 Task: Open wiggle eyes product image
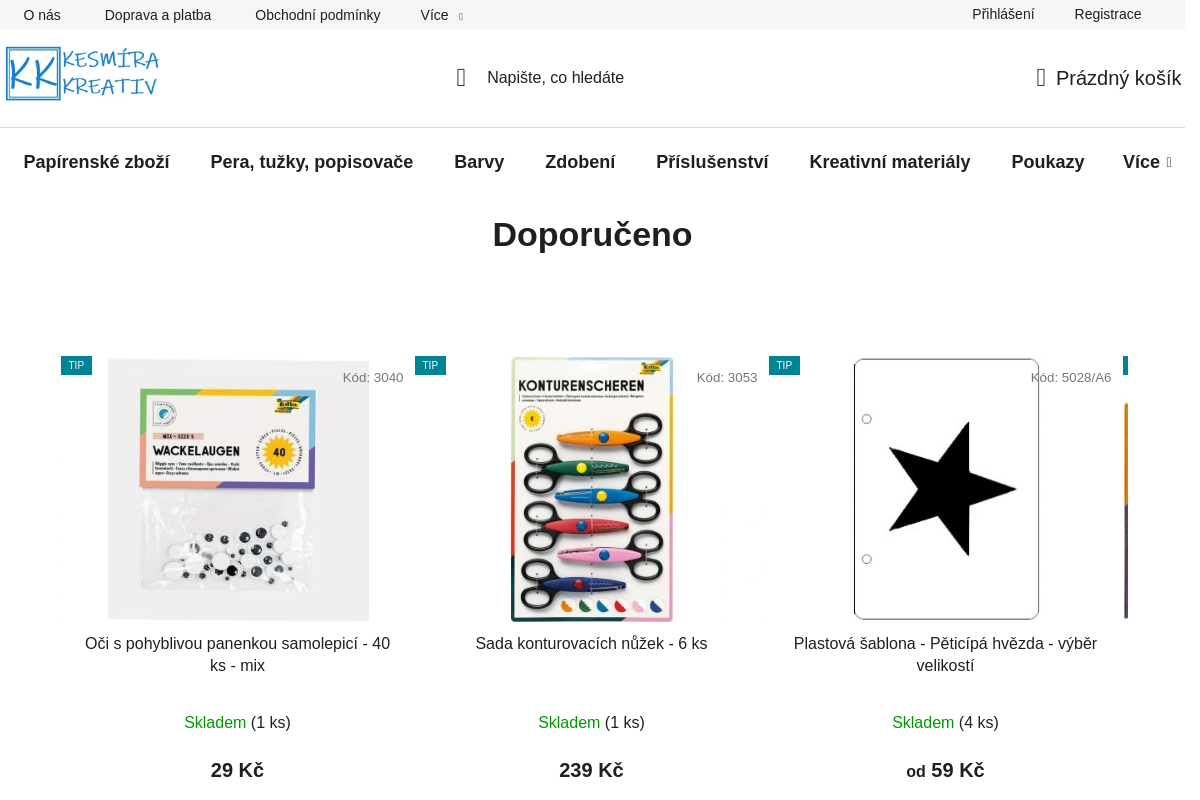238,490
